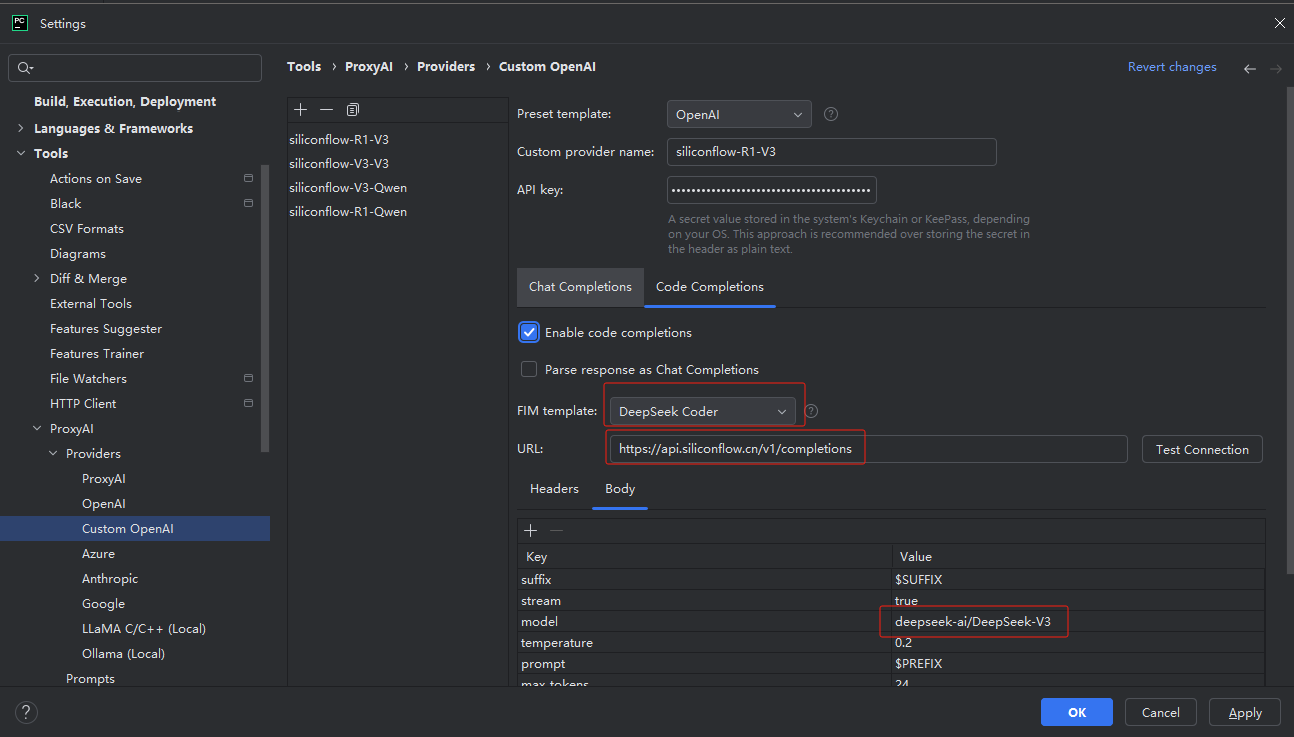Image resolution: width=1294 pixels, height=737 pixels.
Task: Open Features Trainer settings
Action: click(96, 353)
